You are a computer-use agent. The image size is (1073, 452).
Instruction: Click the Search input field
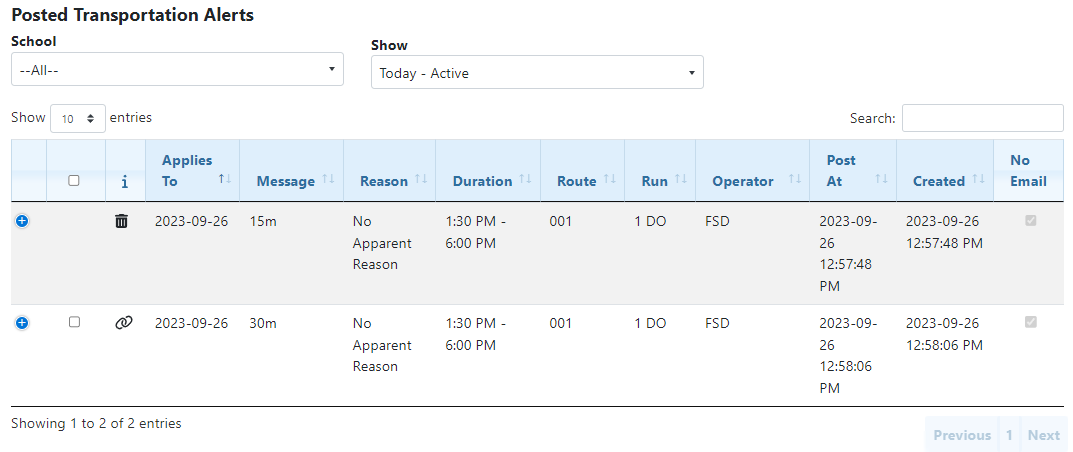click(982, 118)
